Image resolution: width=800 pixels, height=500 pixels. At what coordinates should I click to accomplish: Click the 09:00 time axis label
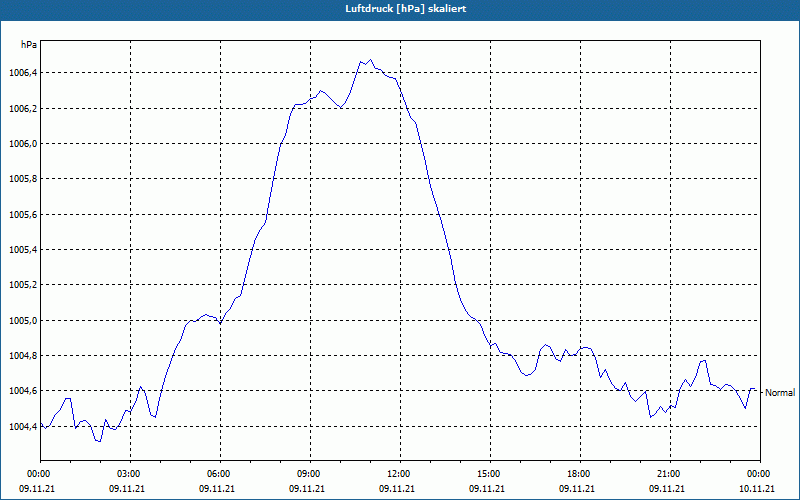pos(307,474)
